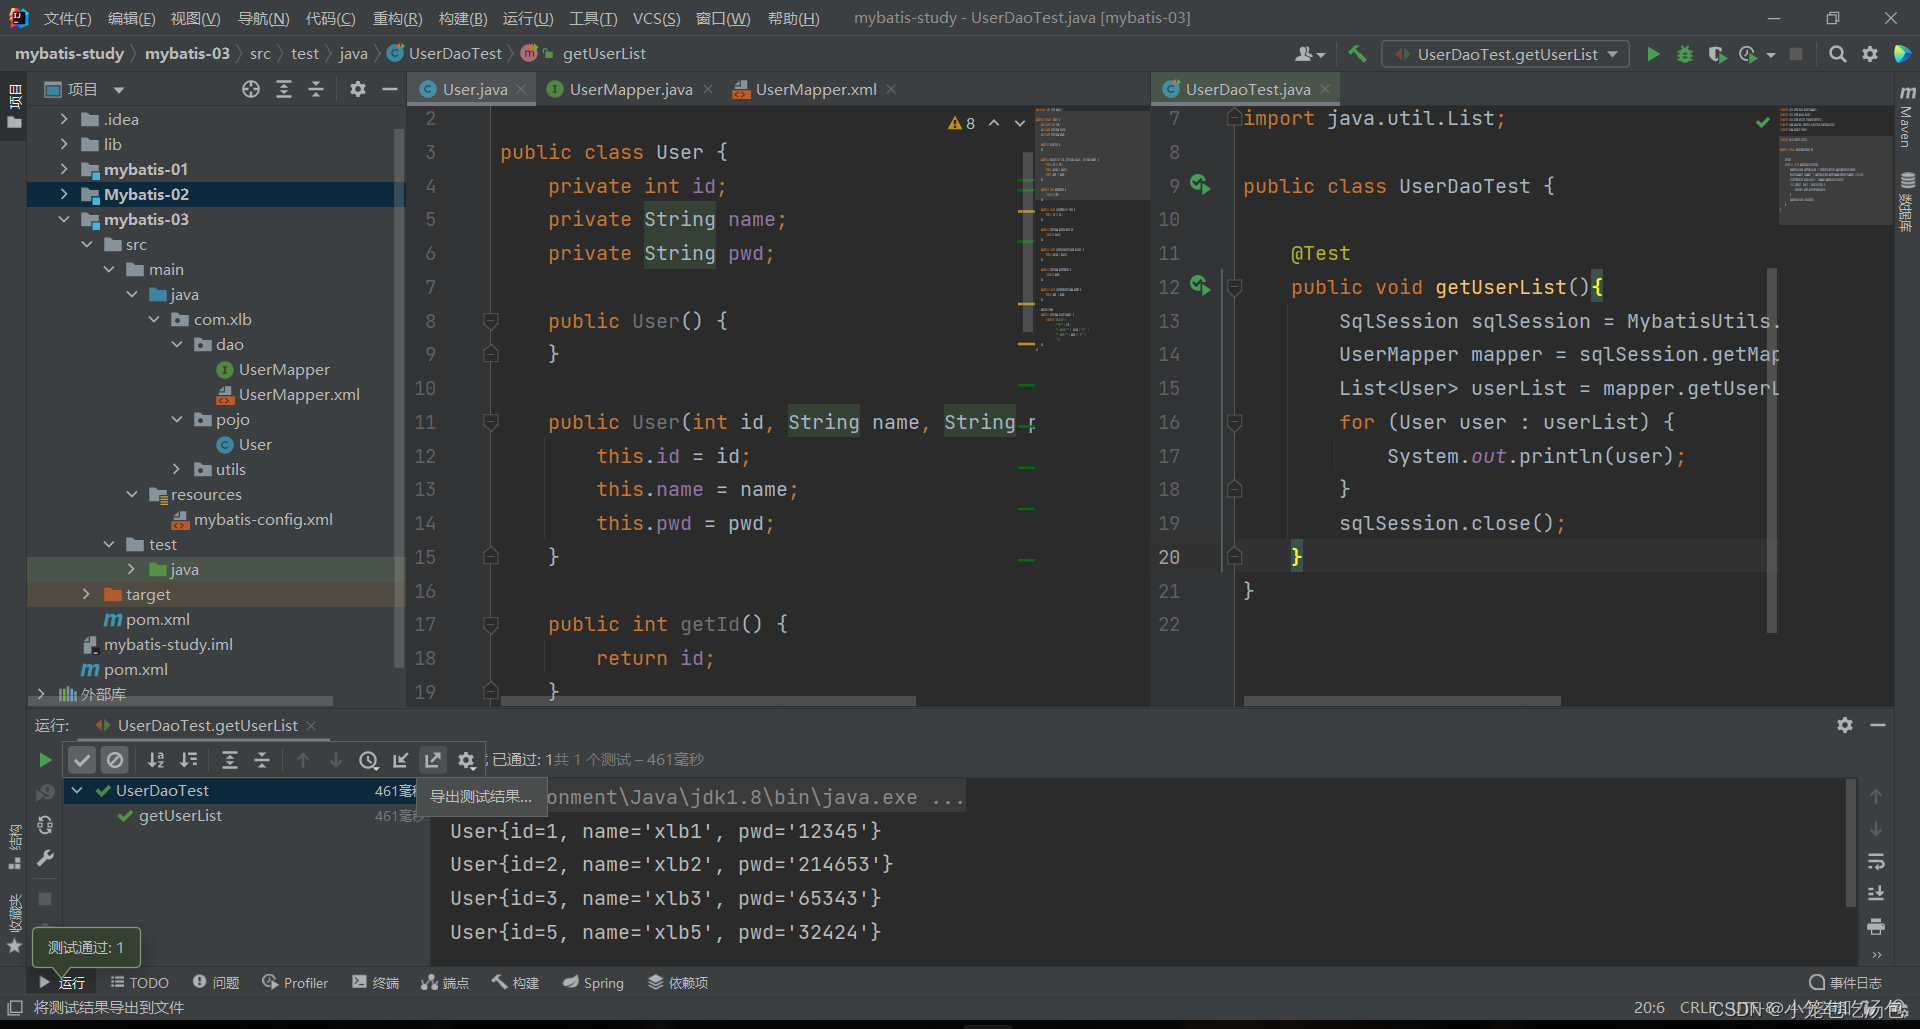1920x1029 pixels.
Task: Select UserMapper.xml in the dao package
Action: pos(299,394)
